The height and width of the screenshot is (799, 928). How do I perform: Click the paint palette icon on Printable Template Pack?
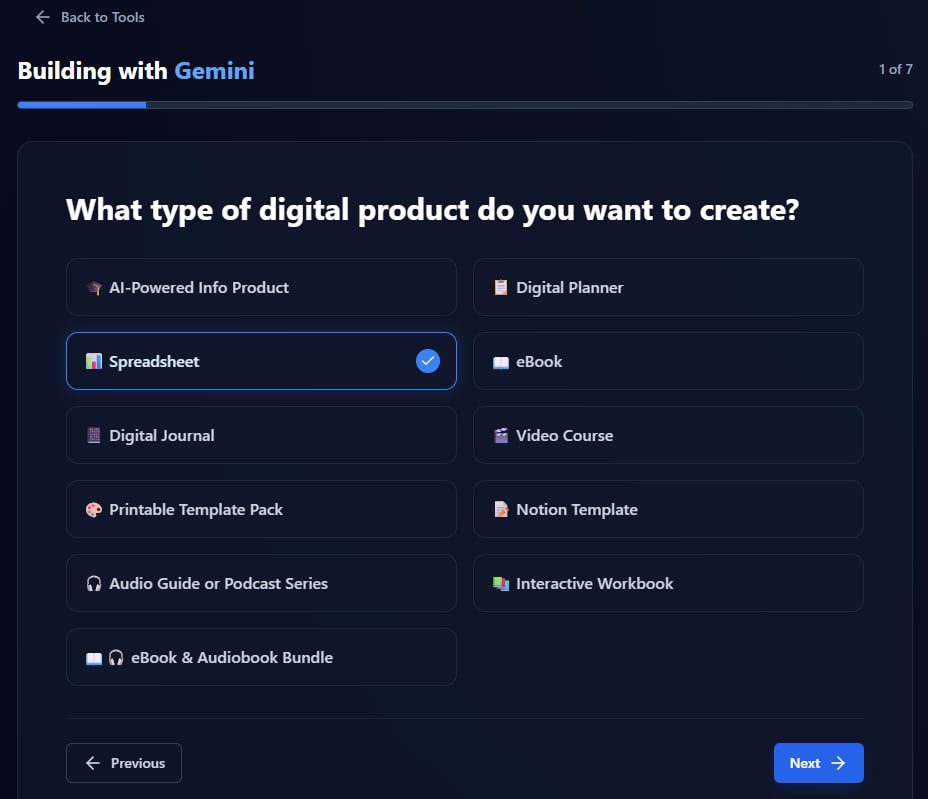(94, 510)
